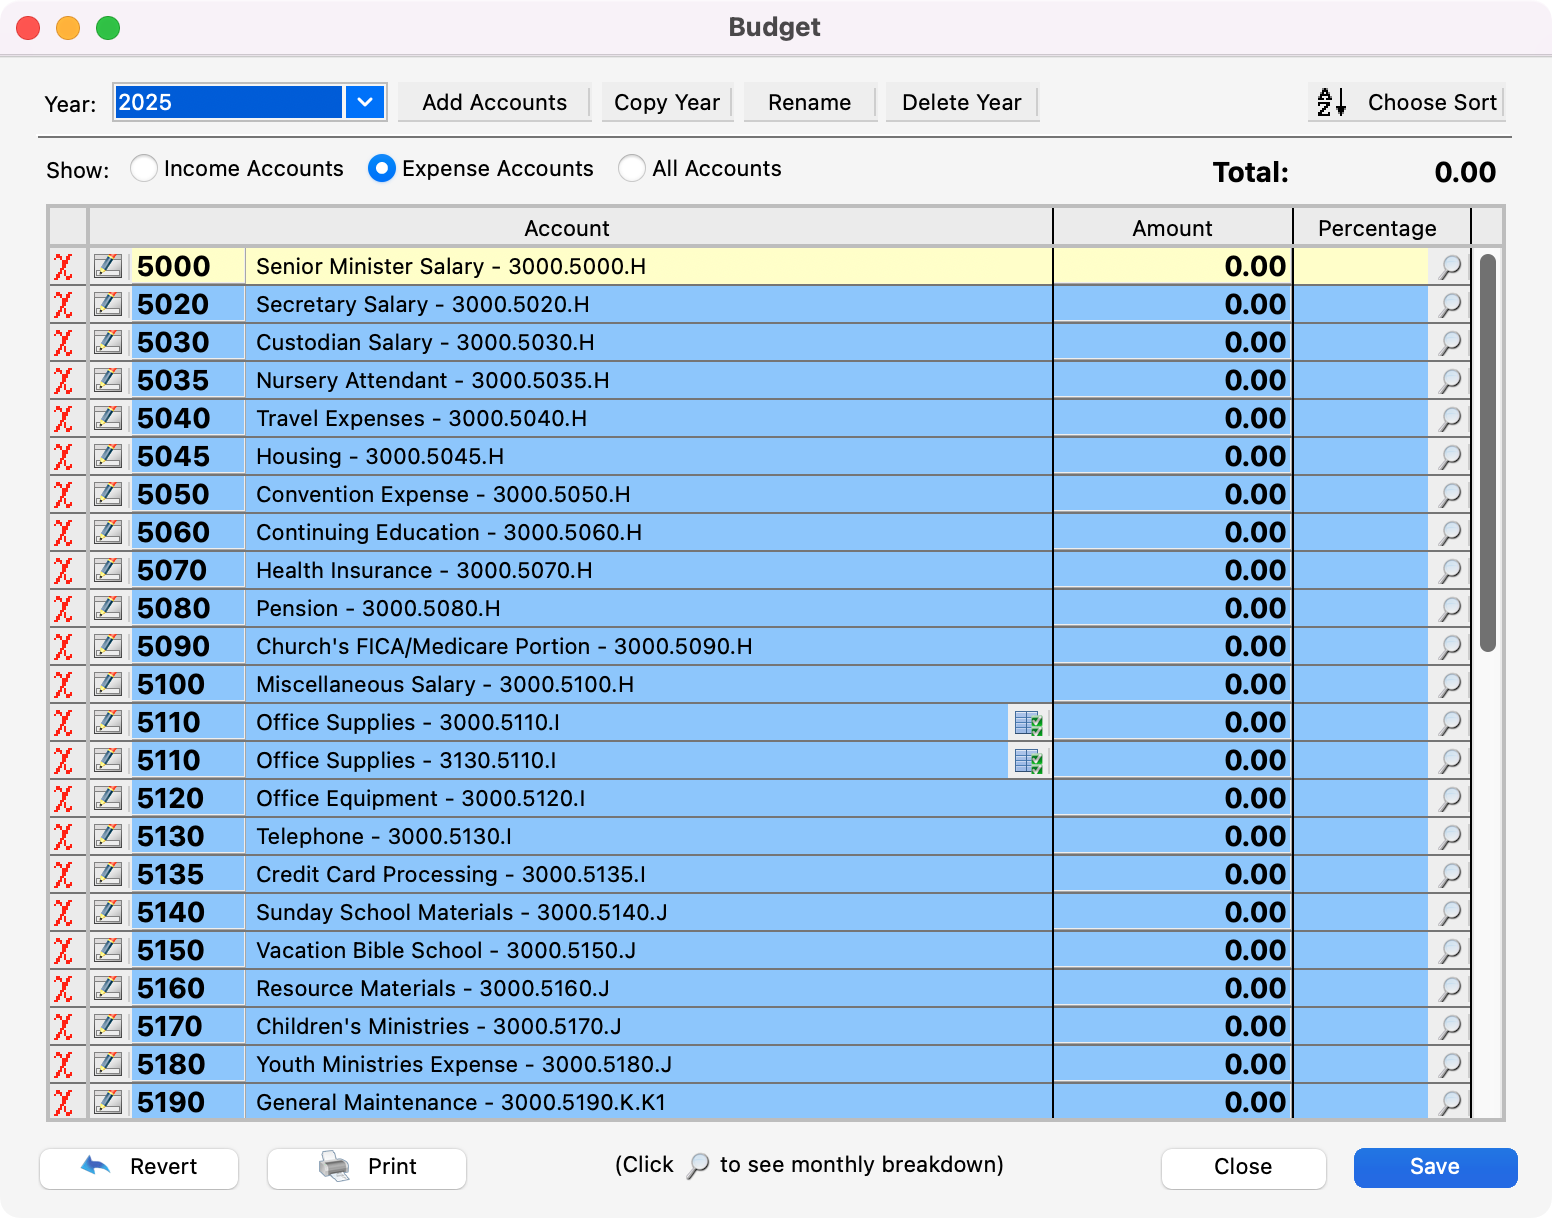Click magnifier for Housing monthly breakdown
Image resolution: width=1552 pixels, height=1218 pixels.
[1449, 457]
